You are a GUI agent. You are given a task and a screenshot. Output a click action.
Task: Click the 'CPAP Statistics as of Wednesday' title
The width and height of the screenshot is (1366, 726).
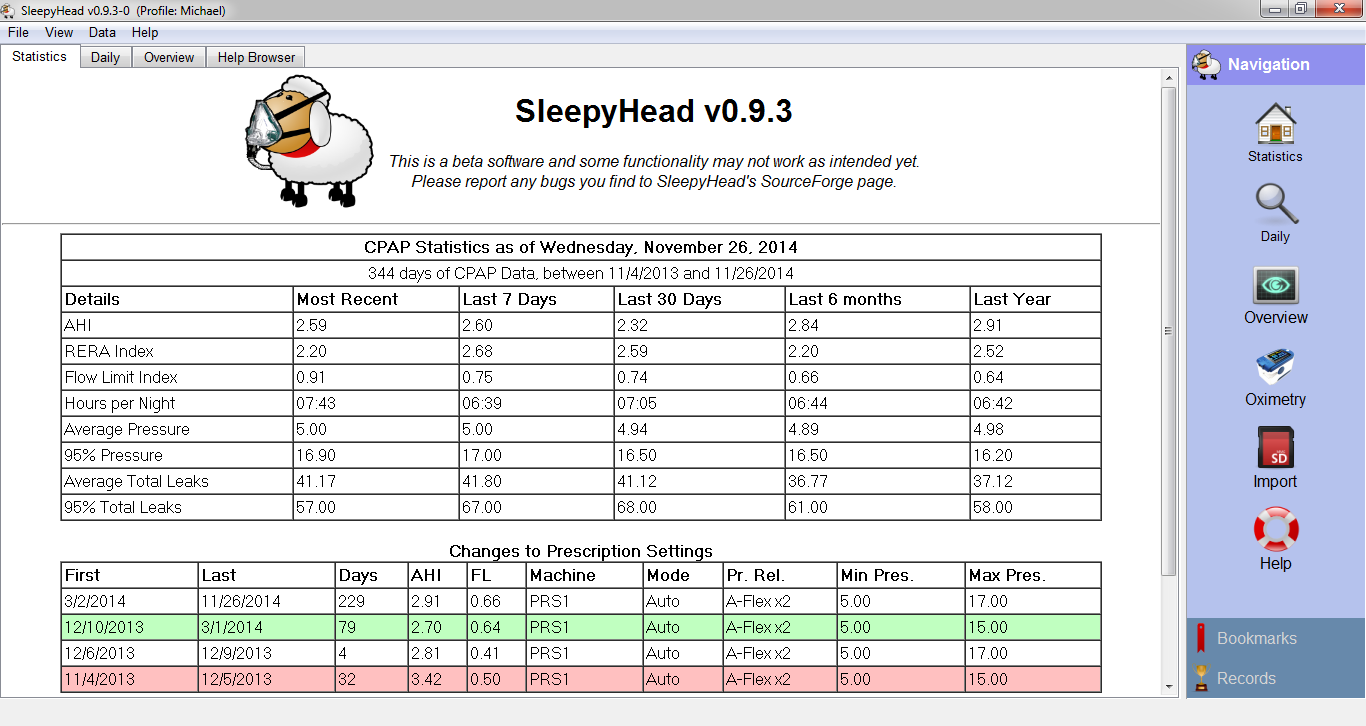[581, 247]
